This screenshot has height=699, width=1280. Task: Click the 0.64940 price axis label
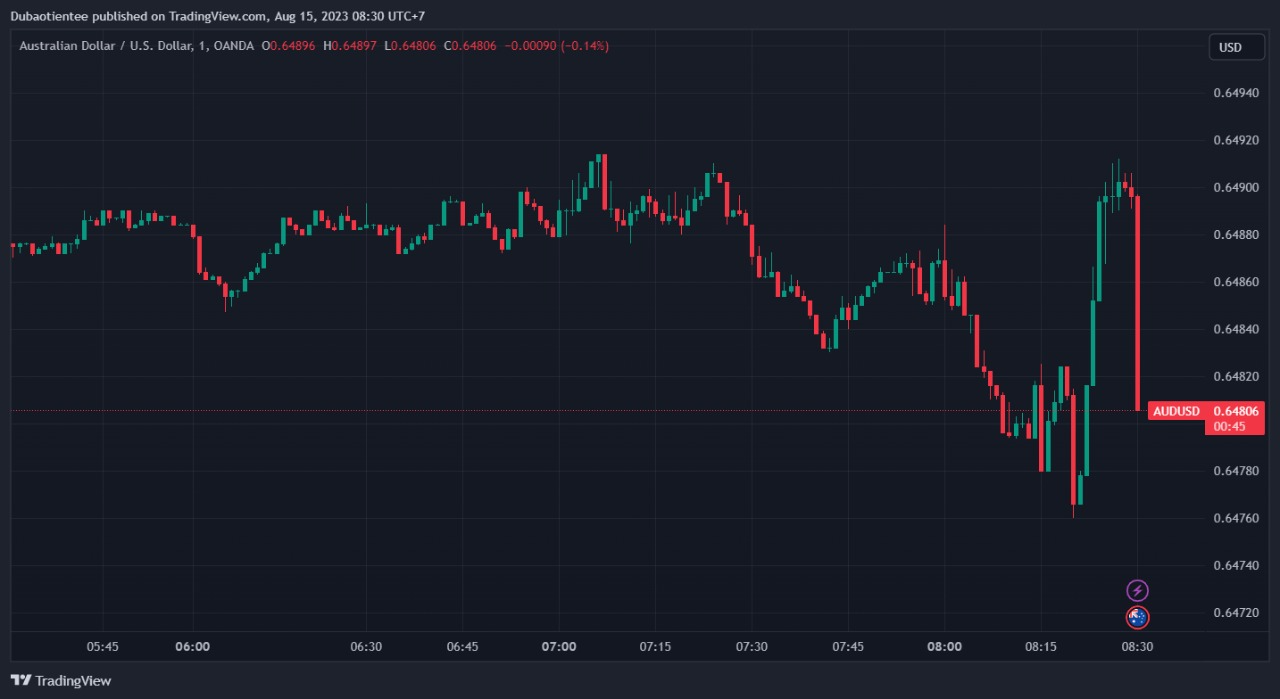point(1235,93)
